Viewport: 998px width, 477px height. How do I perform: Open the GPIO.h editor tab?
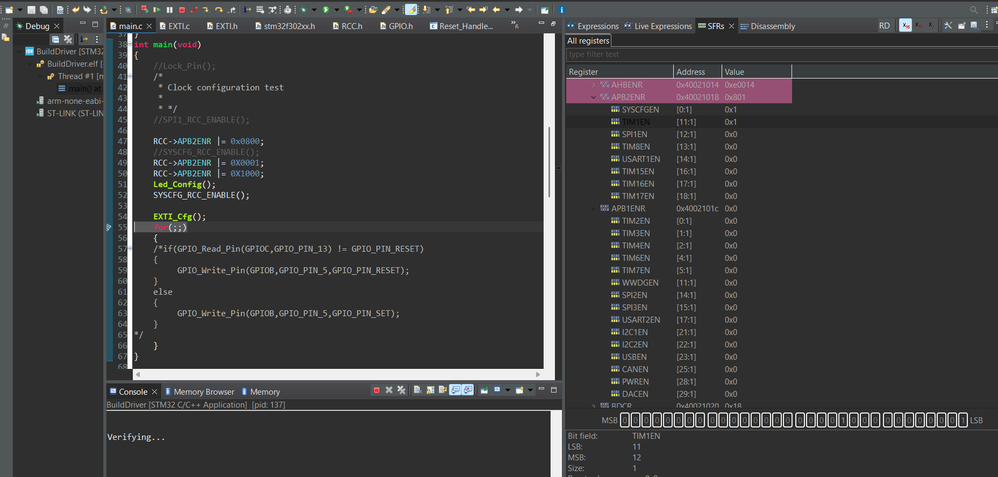(400, 26)
